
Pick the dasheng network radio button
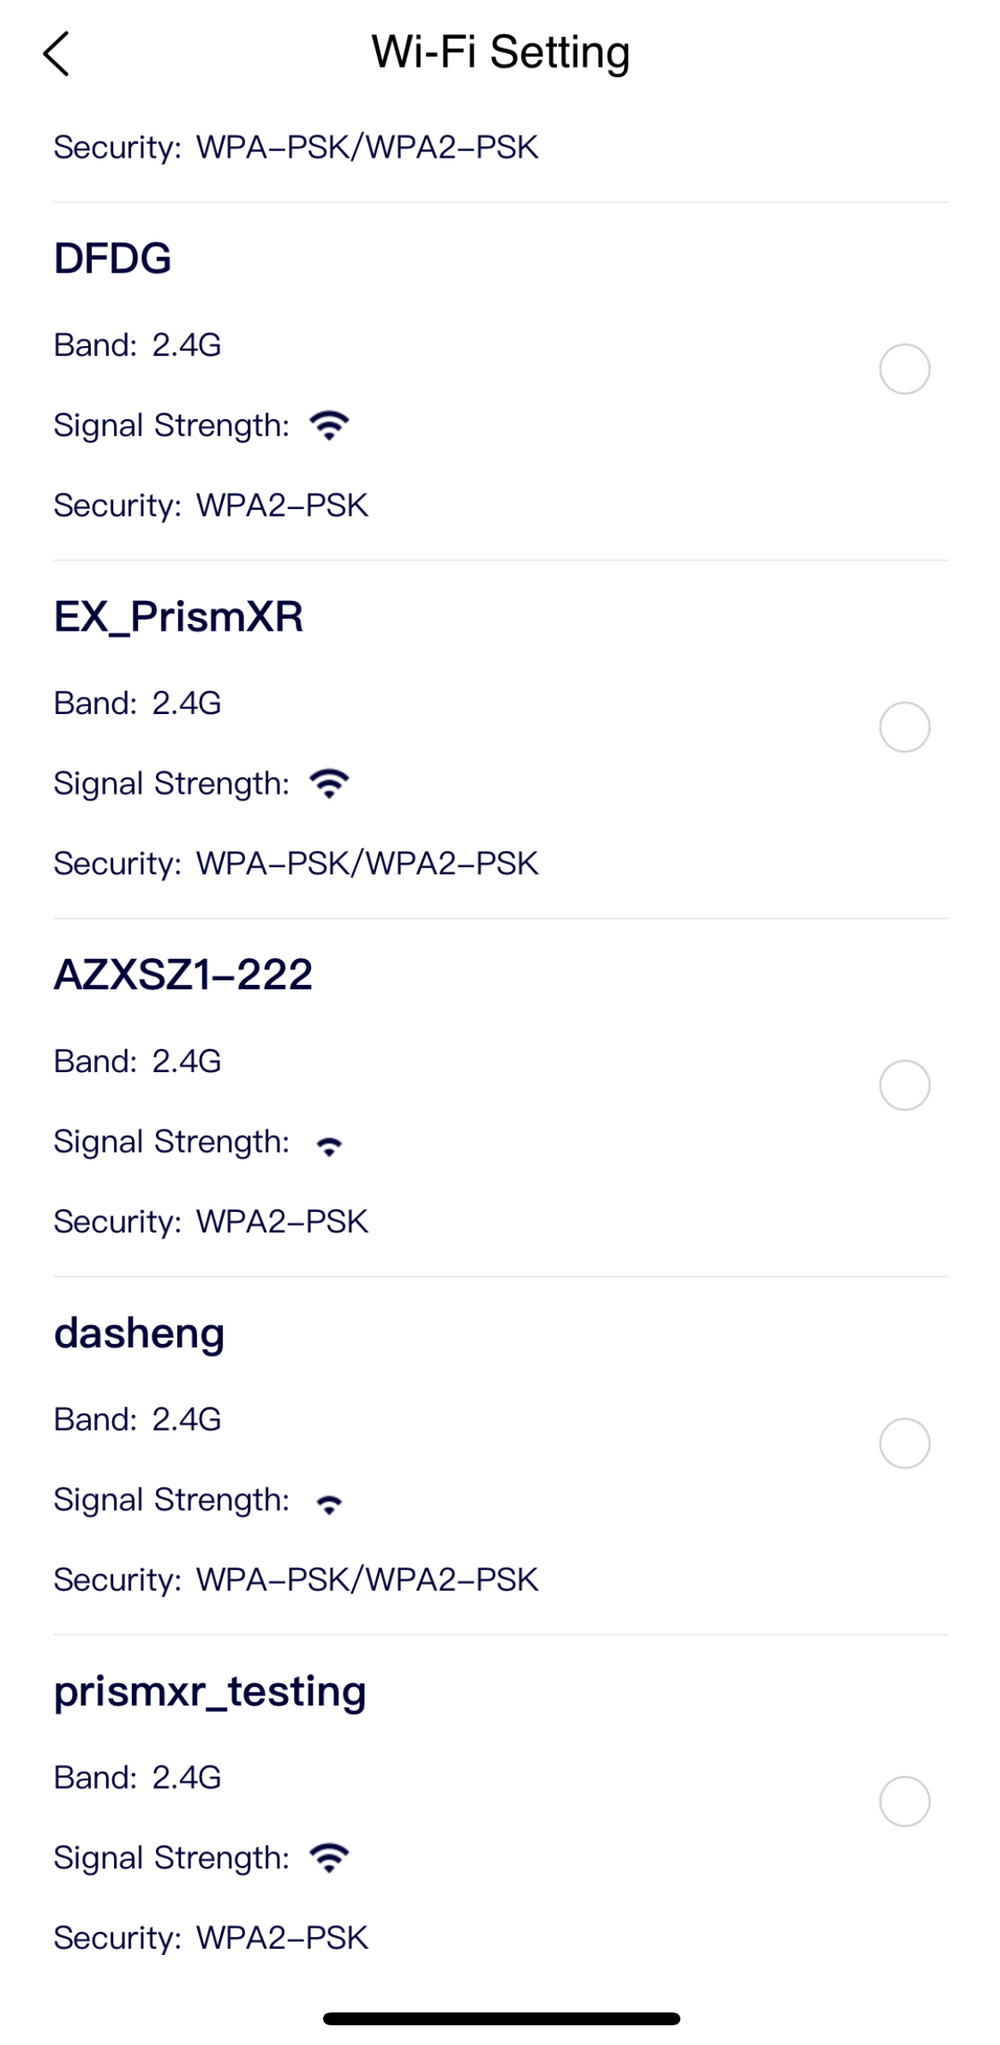[904, 1443]
